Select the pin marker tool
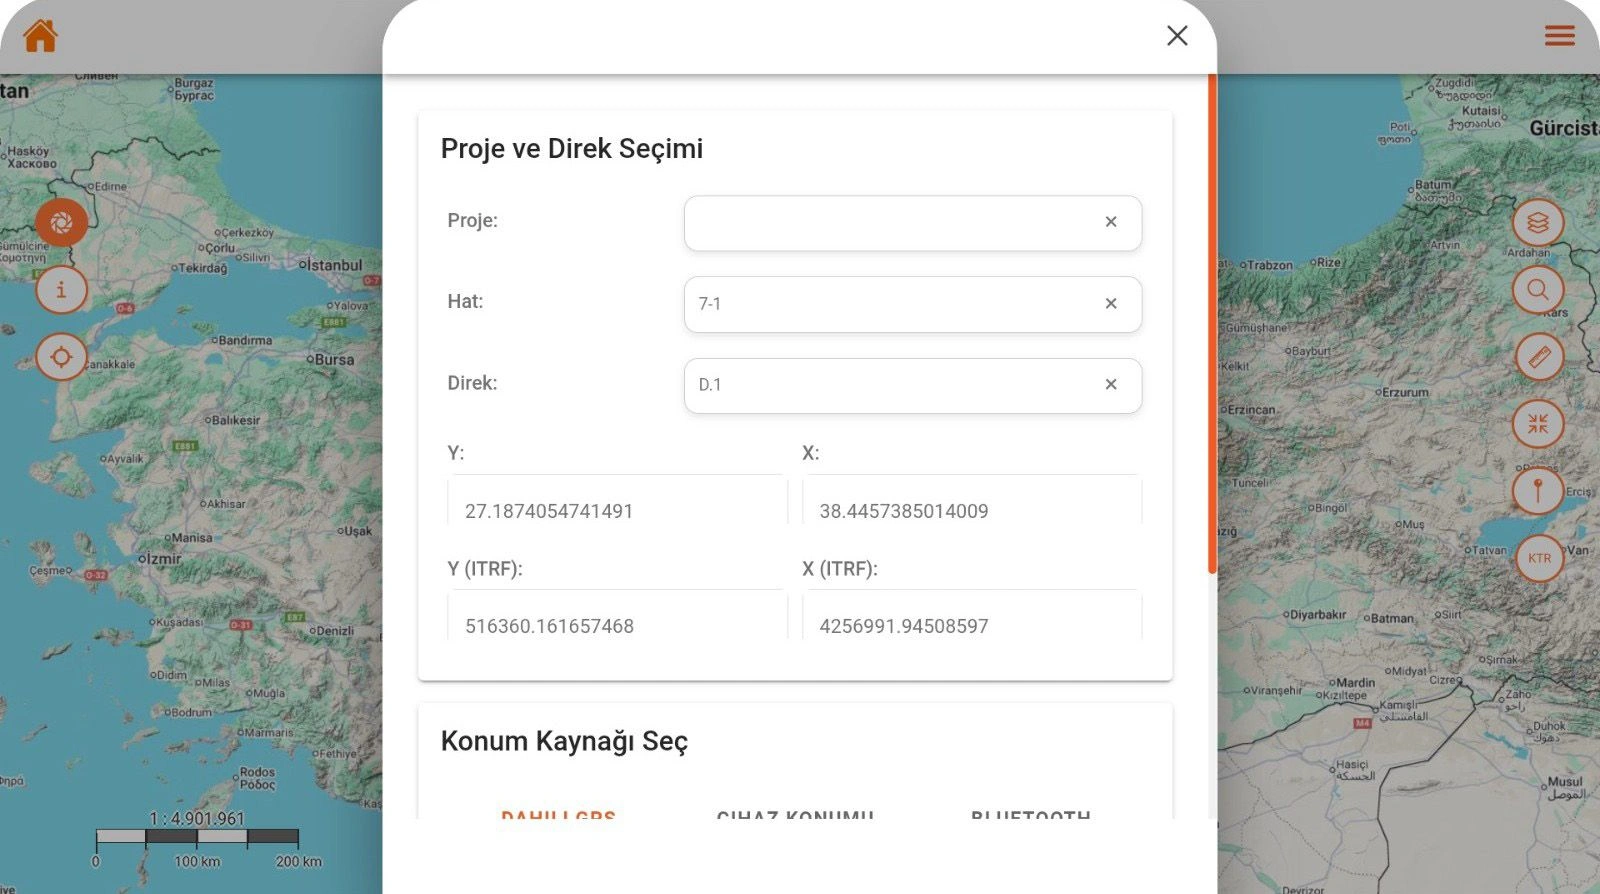Image resolution: width=1600 pixels, height=894 pixels. 1538,491
